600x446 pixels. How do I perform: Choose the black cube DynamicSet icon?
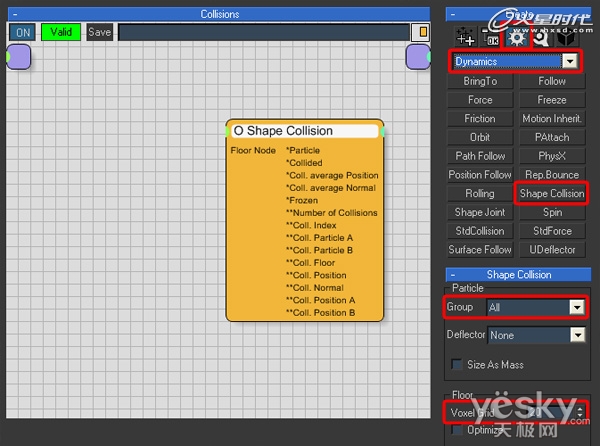(x=566, y=38)
